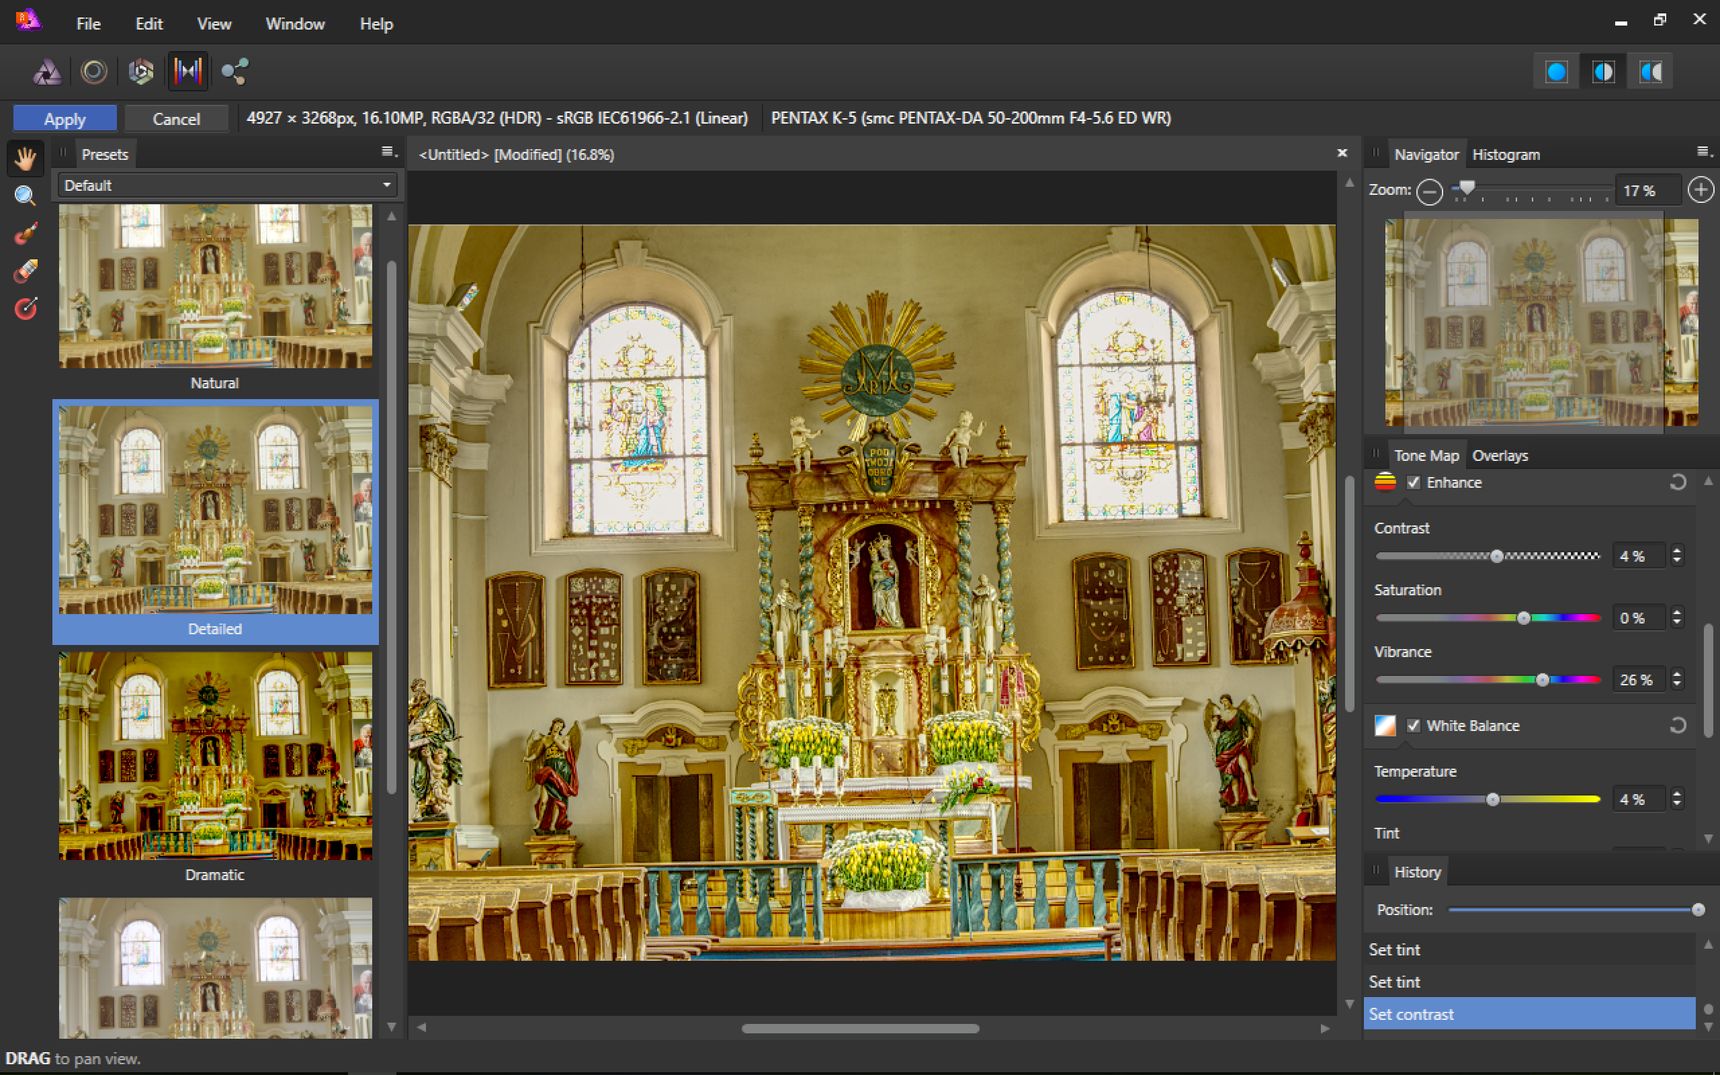Screen dimensions: 1720x1075
Task: Switch to the Overlays tab
Action: click(x=1500, y=455)
